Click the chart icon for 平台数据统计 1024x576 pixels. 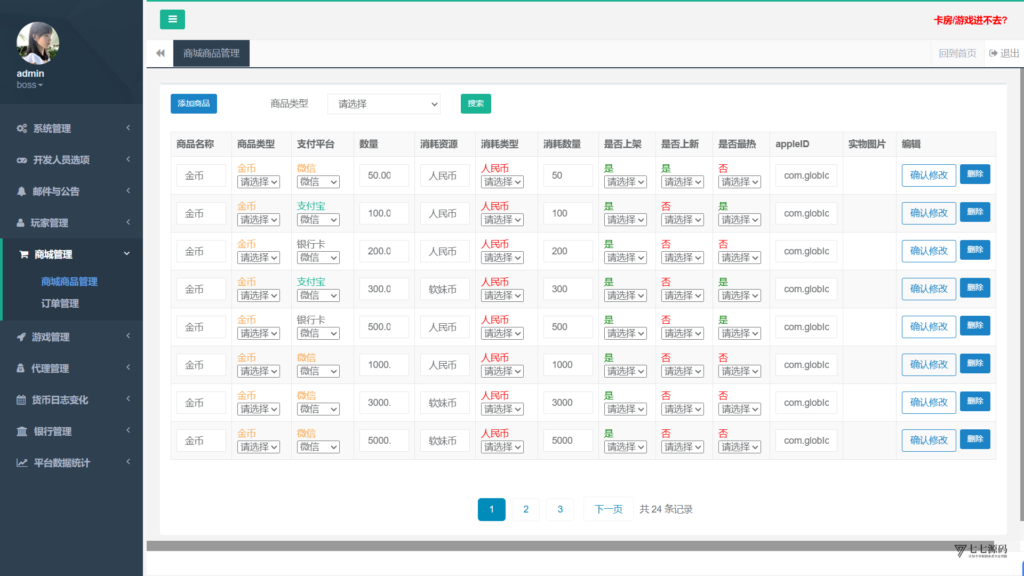[x=22, y=462]
